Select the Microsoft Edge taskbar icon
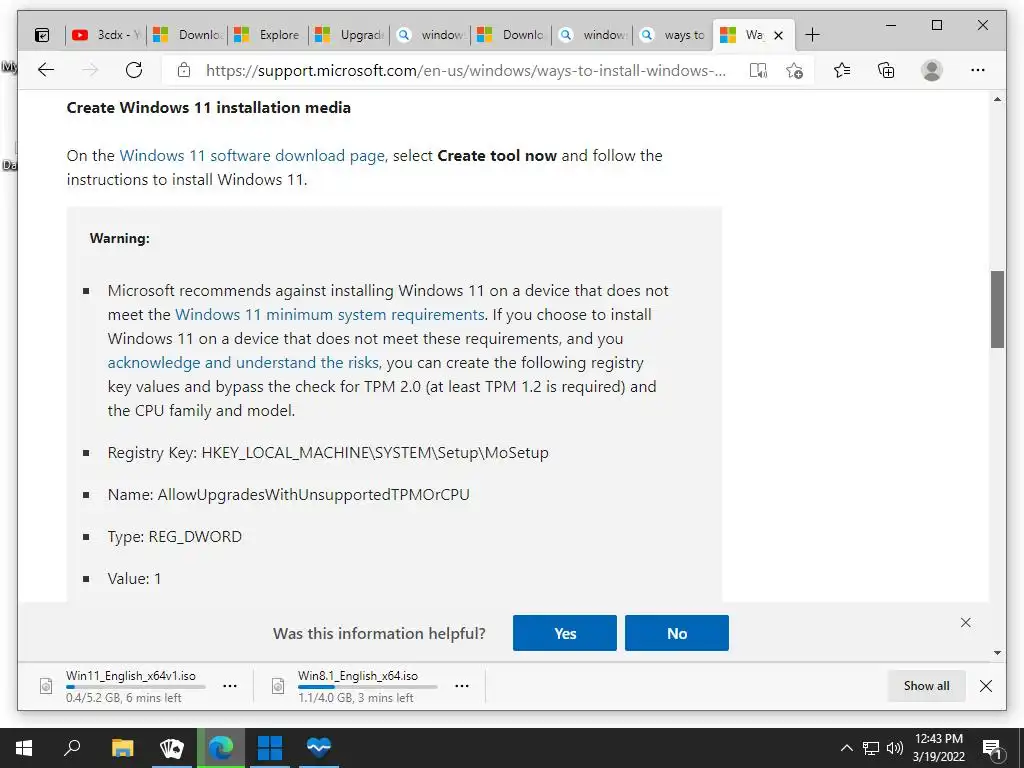This screenshot has width=1024, height=768. tap(221, 748)
